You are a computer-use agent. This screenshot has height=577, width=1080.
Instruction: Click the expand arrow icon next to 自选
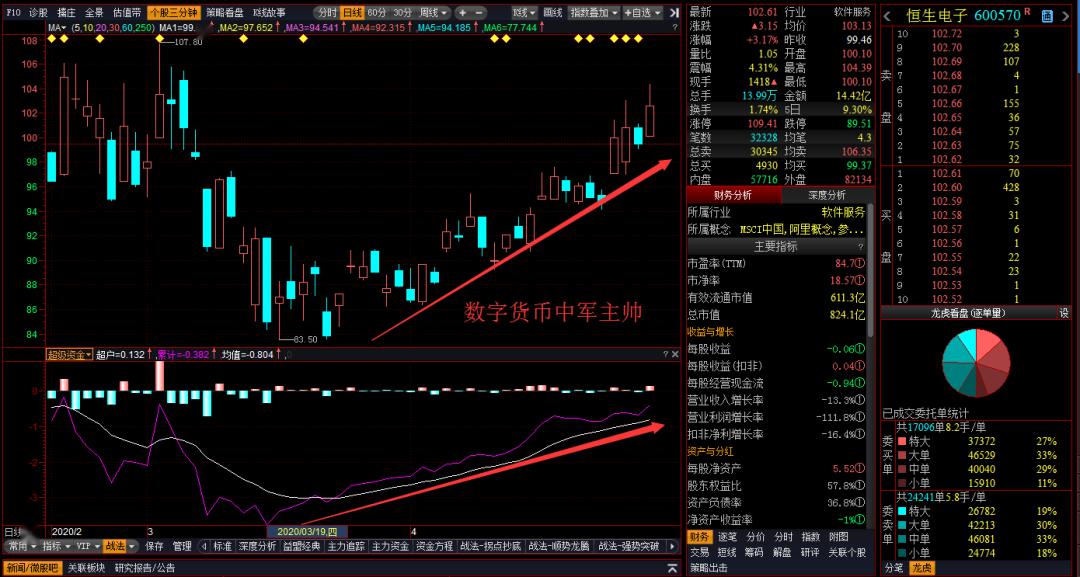click(x=658, y=13)
